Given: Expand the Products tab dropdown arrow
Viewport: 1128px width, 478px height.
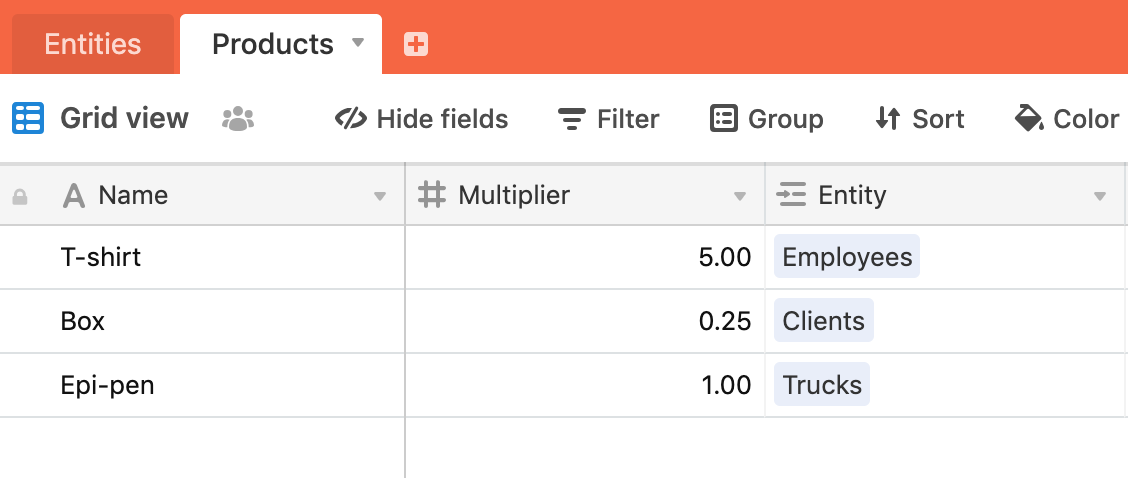Looking at the screenshot, I should (358, 42).
